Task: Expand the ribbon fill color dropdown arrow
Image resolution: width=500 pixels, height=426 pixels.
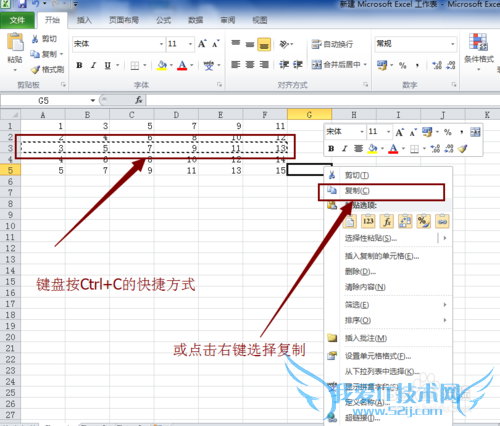Action: (171, 65)
